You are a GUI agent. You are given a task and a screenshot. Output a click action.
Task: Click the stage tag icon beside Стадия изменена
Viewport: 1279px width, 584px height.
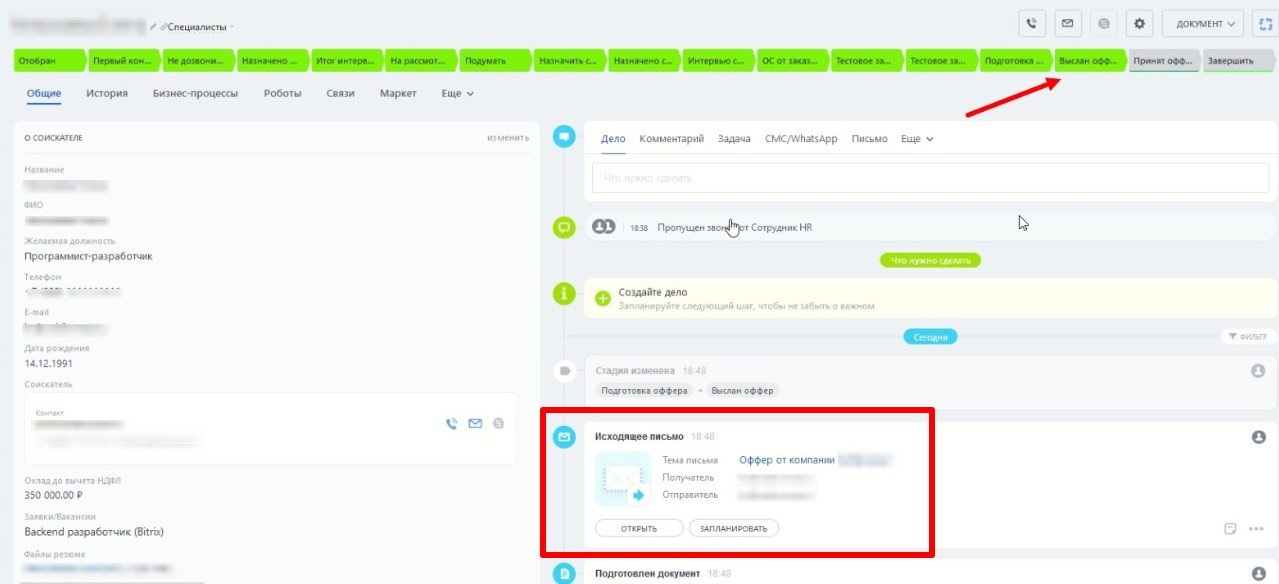[564, 371]
